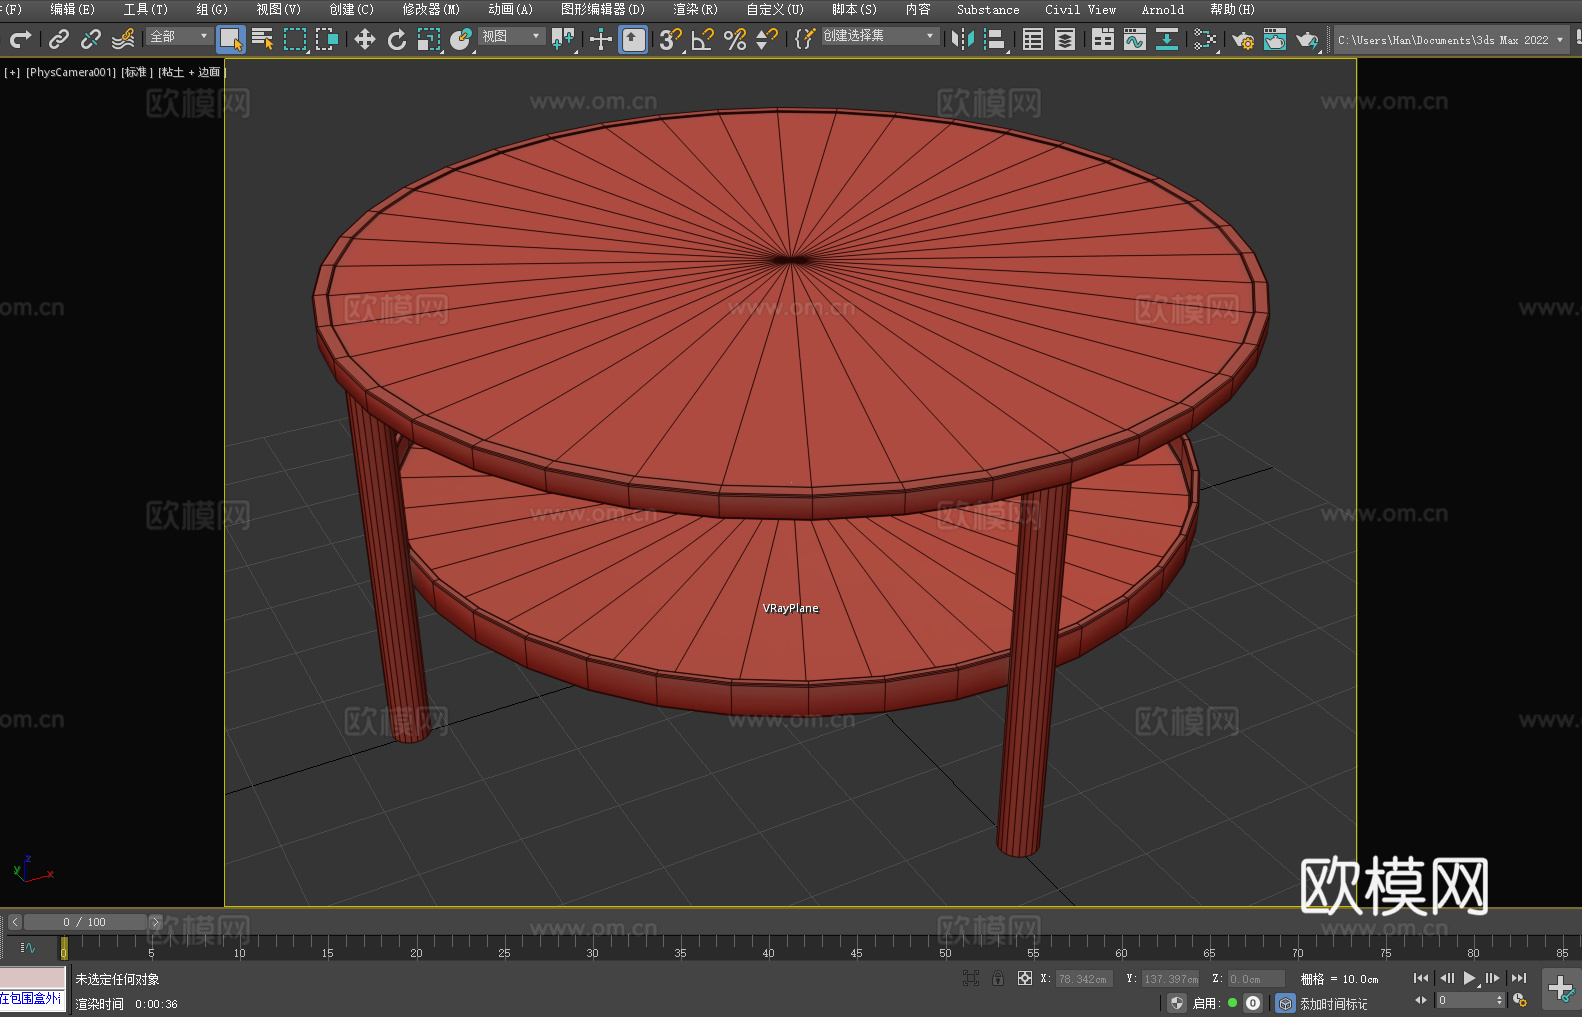Toggle the 3D Snaps button

(x=671, y=39)
